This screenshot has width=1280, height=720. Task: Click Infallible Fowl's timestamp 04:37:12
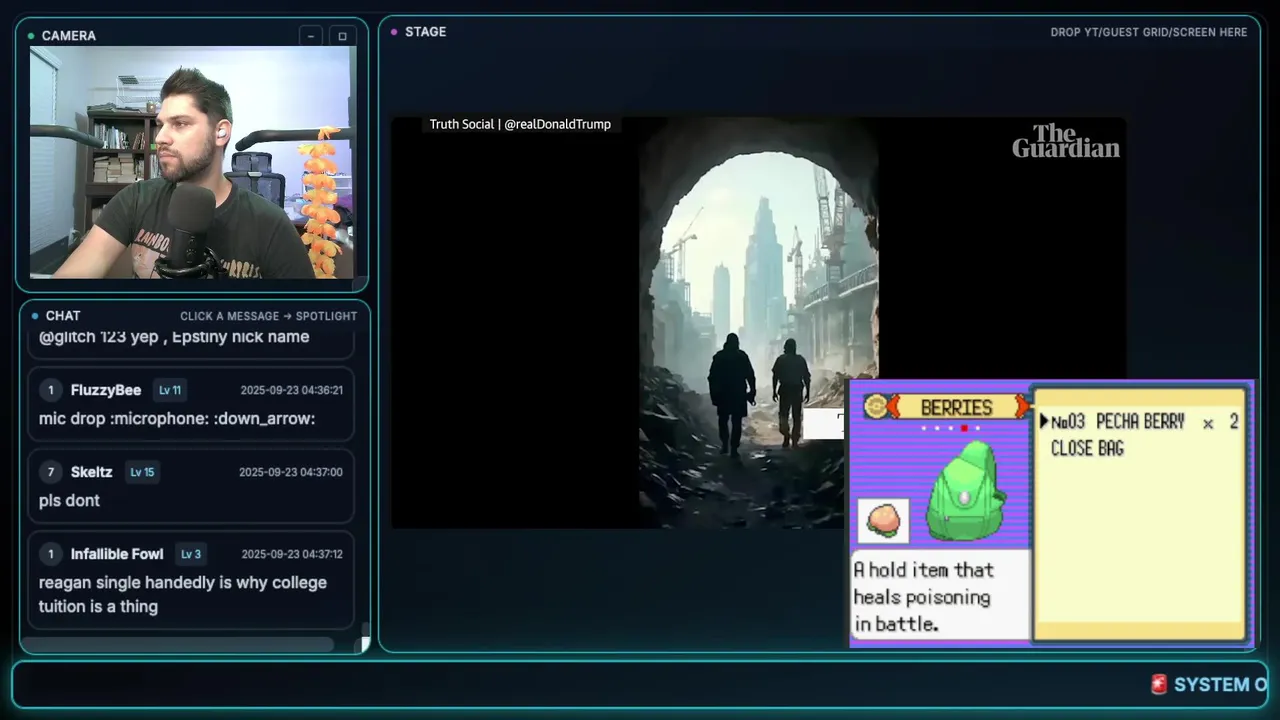(292, 554)
